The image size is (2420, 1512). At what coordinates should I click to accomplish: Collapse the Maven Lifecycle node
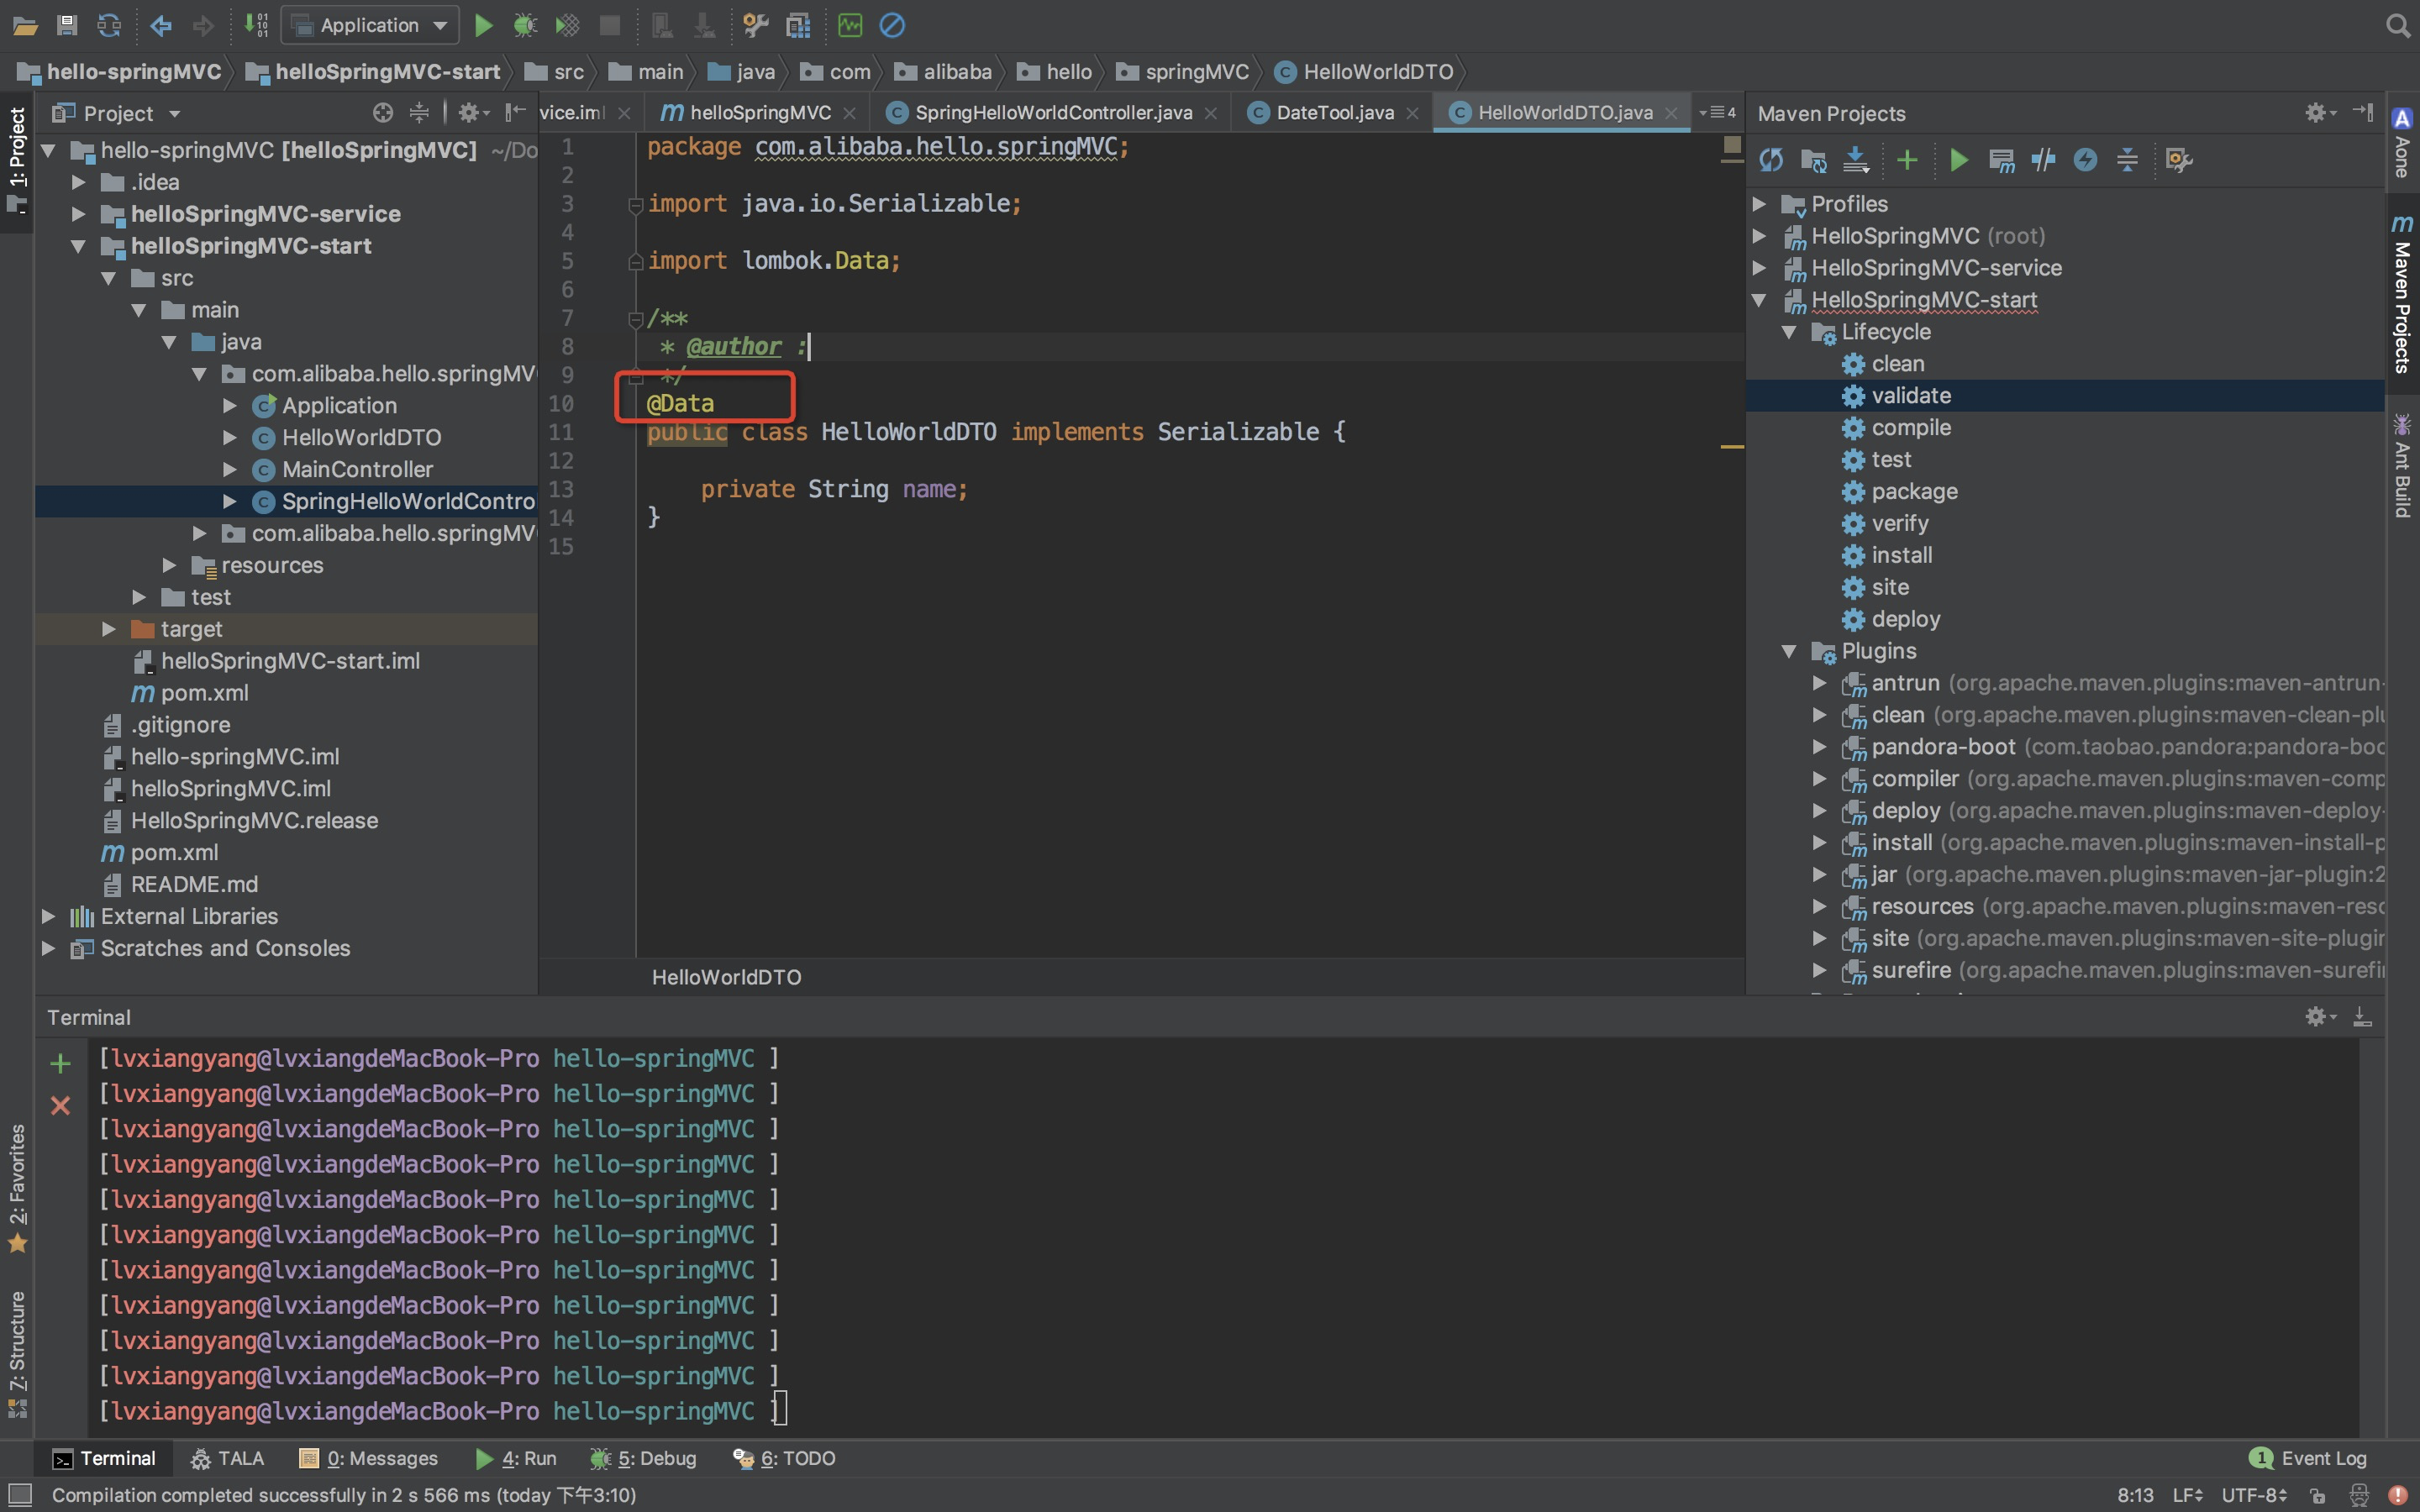[x=1789, y=332]
